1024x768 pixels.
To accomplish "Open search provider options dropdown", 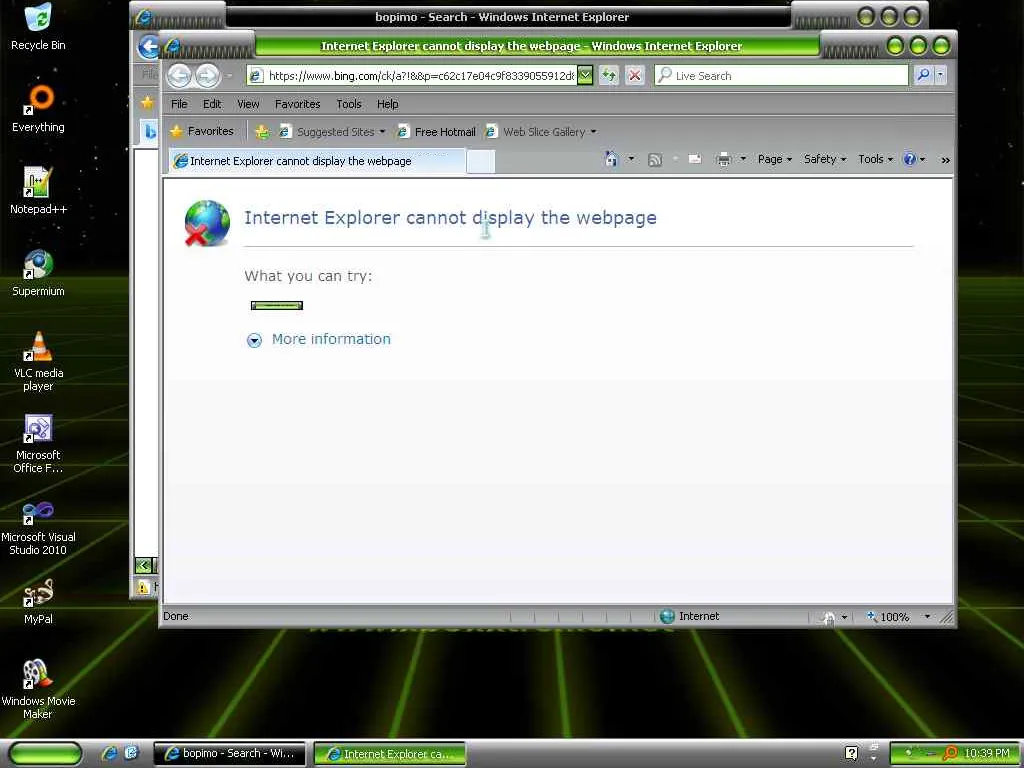I will pyautogui.click(x=940, y=75).
